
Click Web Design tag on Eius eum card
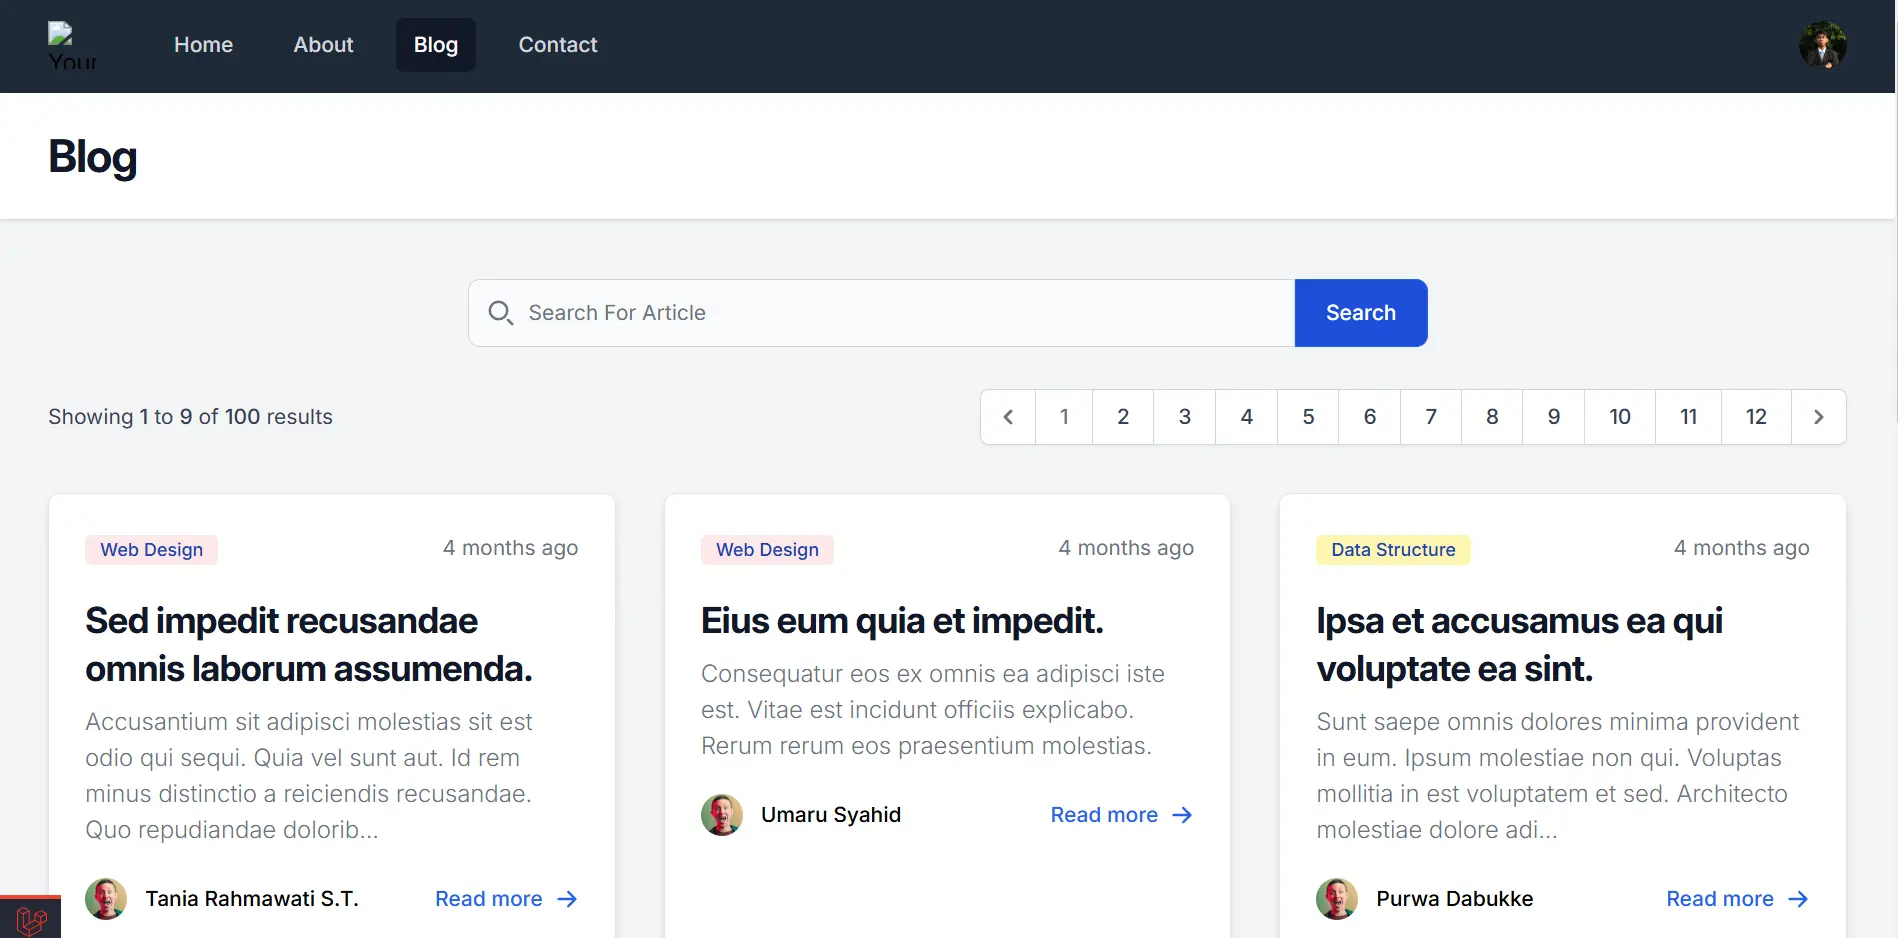pos(767,550)
